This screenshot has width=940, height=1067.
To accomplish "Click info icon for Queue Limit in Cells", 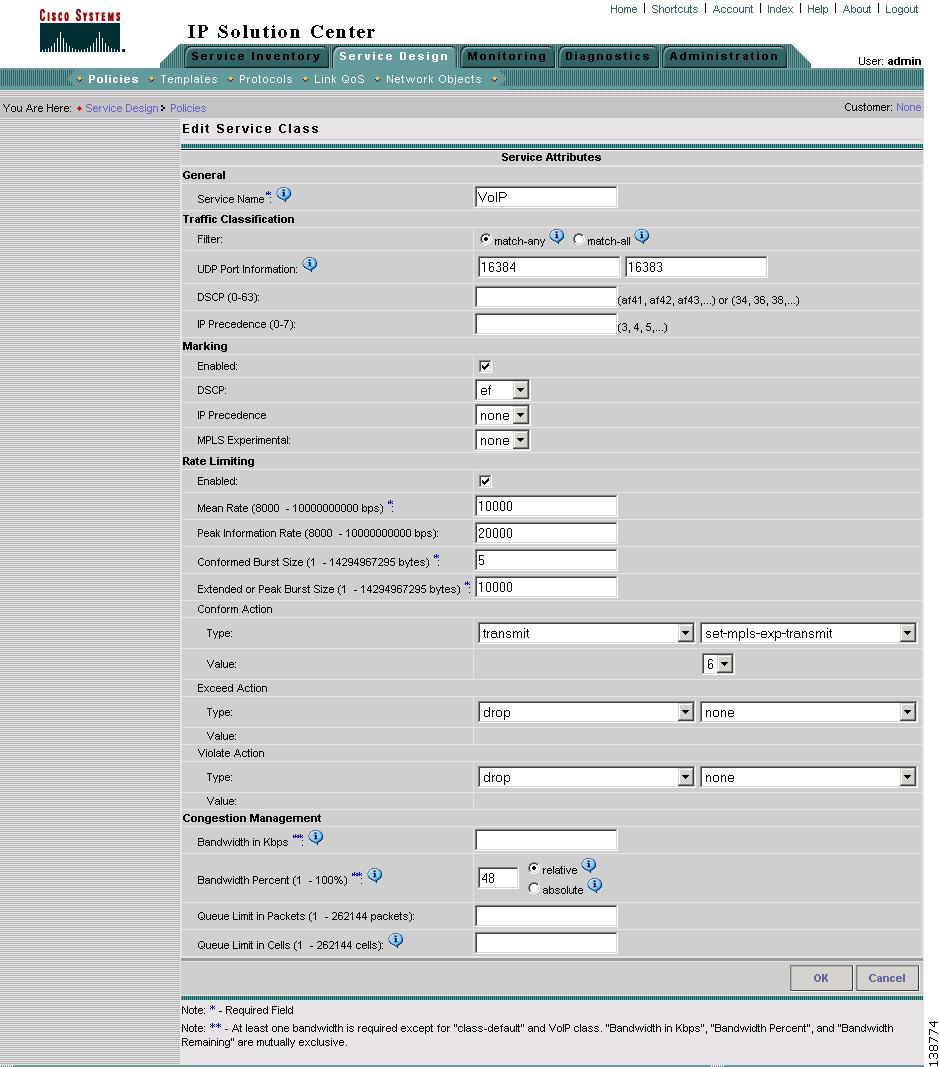I will pos(395,940).
